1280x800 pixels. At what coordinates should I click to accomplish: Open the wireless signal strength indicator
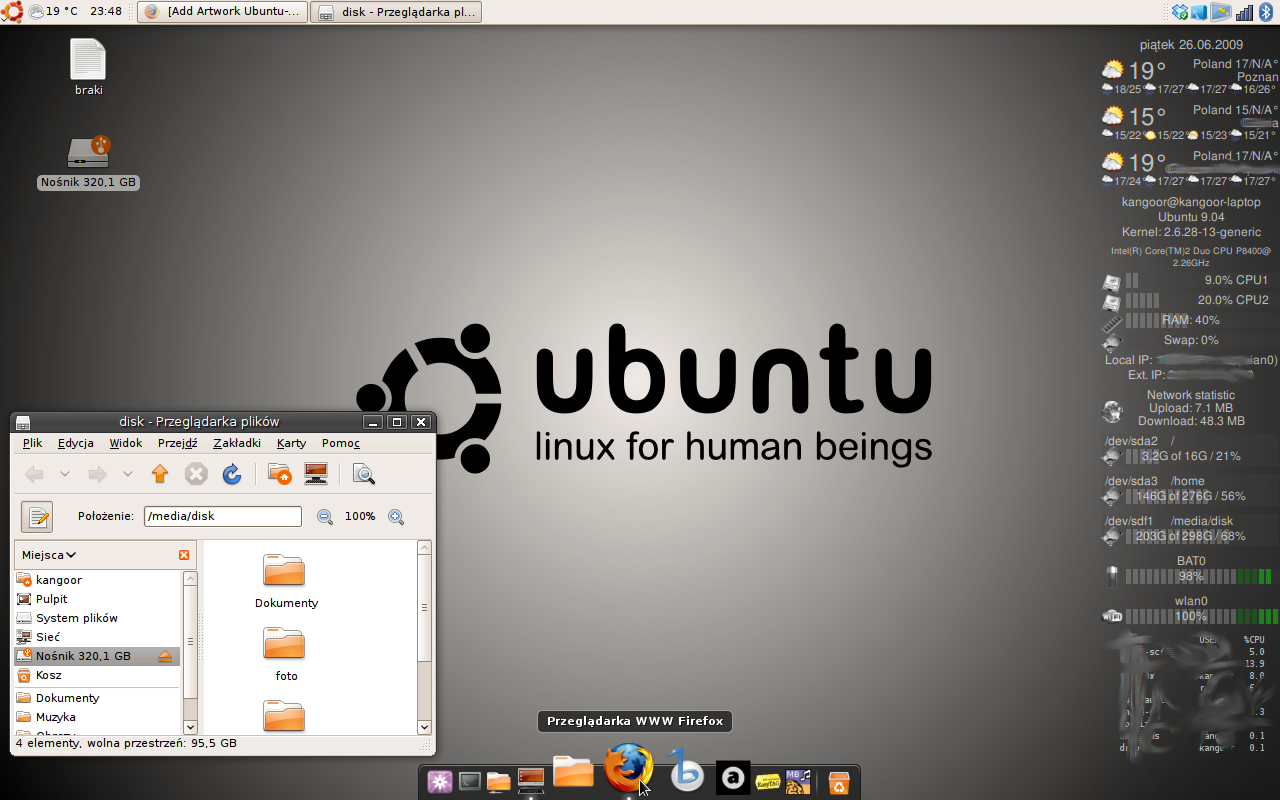(1244, 12)
